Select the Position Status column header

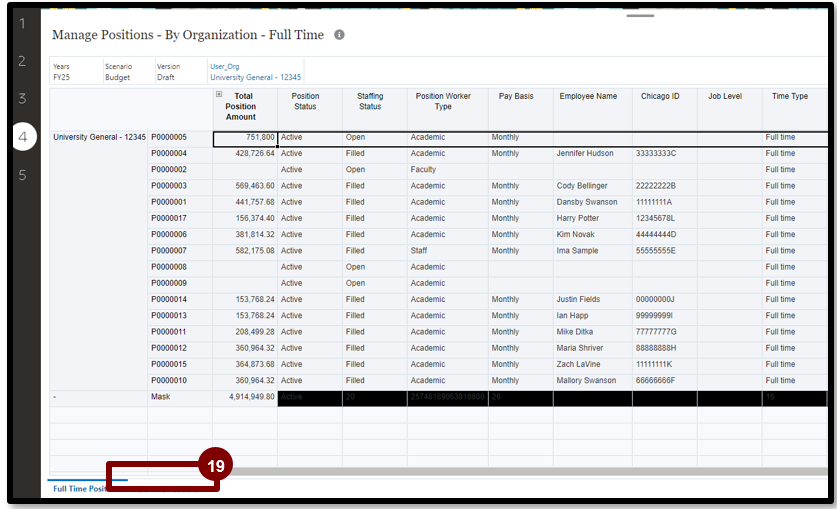point(310,109)
